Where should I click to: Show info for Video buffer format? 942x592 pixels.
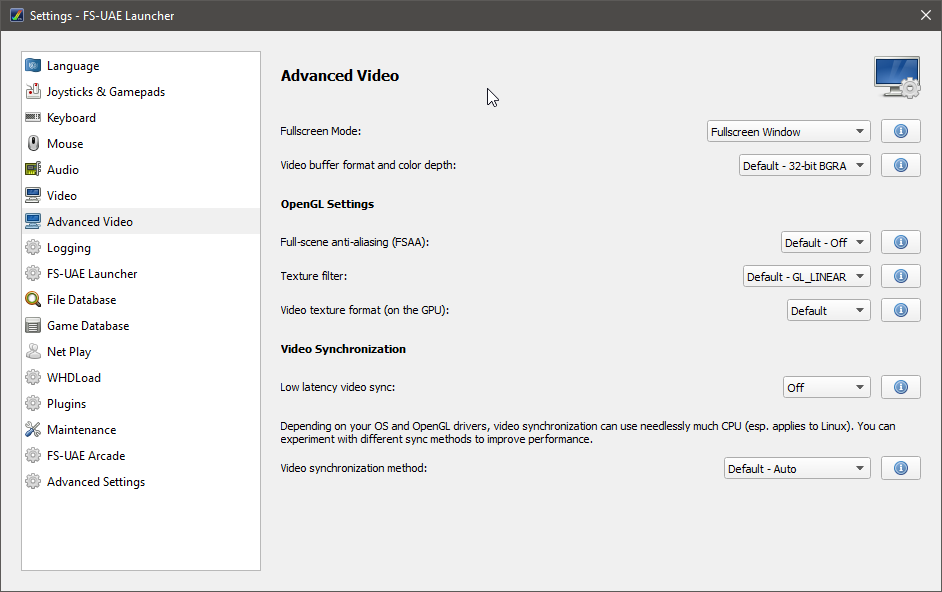click(x=901, y=165)
